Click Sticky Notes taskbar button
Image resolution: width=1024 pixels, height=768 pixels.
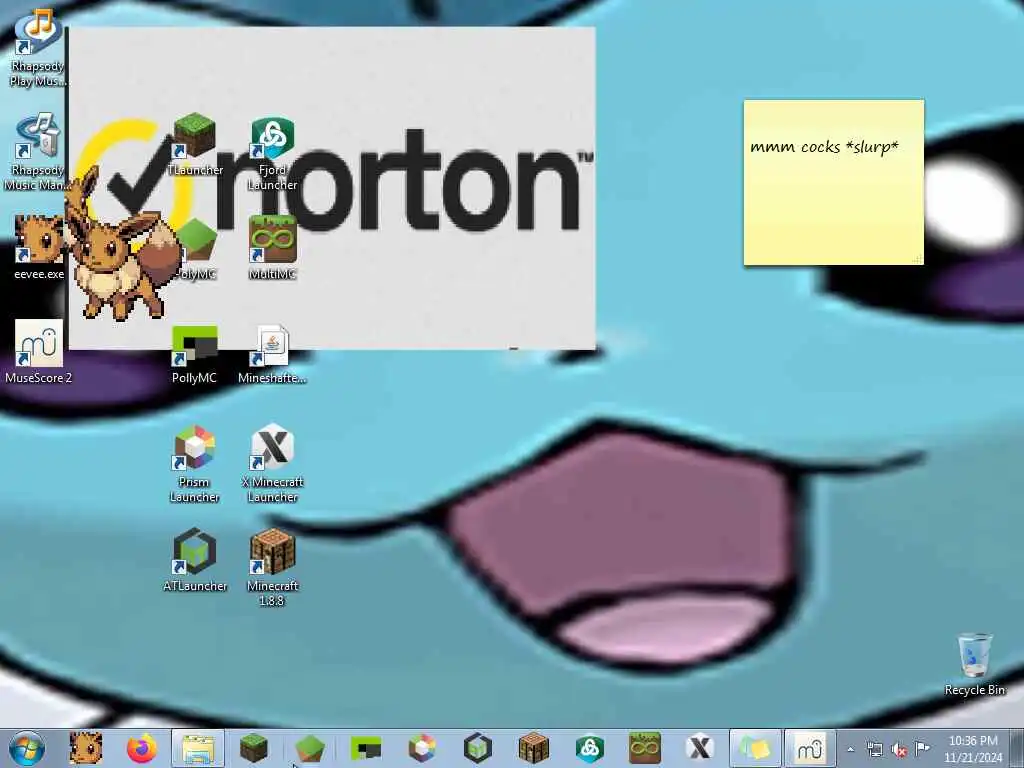tap(756, 748)
